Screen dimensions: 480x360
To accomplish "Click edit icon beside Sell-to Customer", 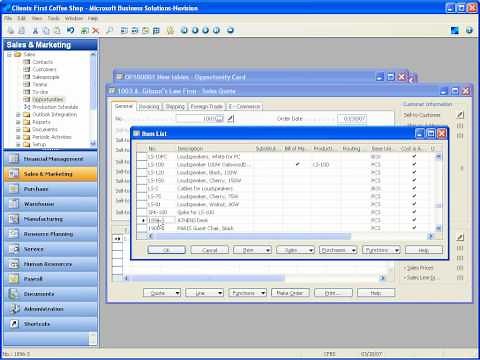I will pyautogui.click(x=460, y=115).
